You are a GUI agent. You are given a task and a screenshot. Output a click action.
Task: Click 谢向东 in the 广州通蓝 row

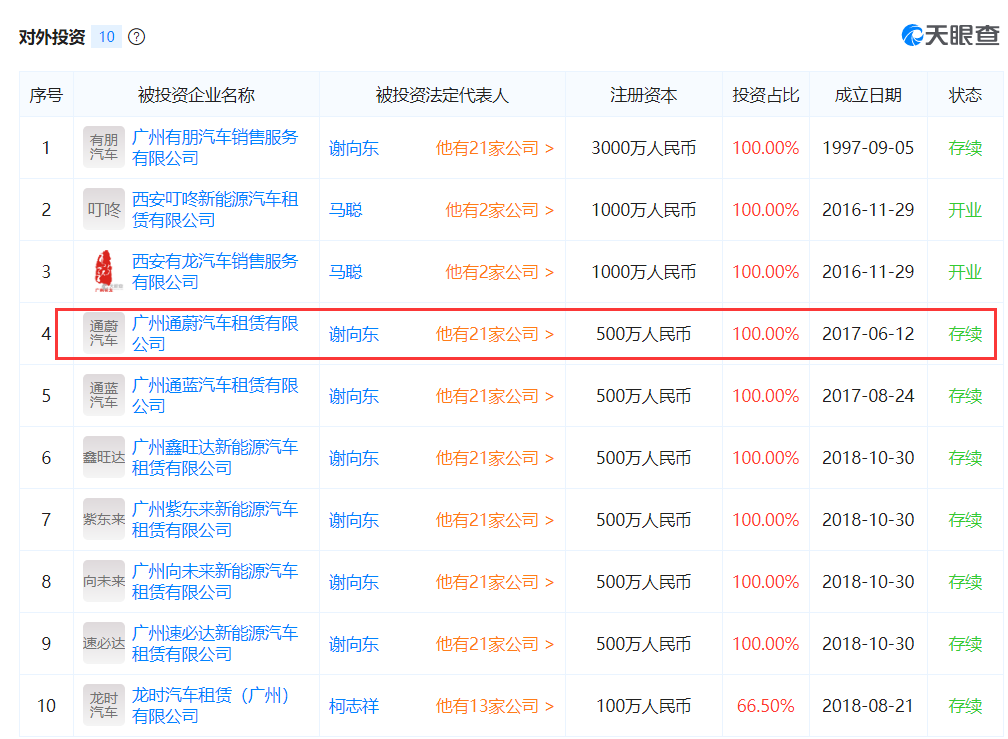[x=354, y=396]
